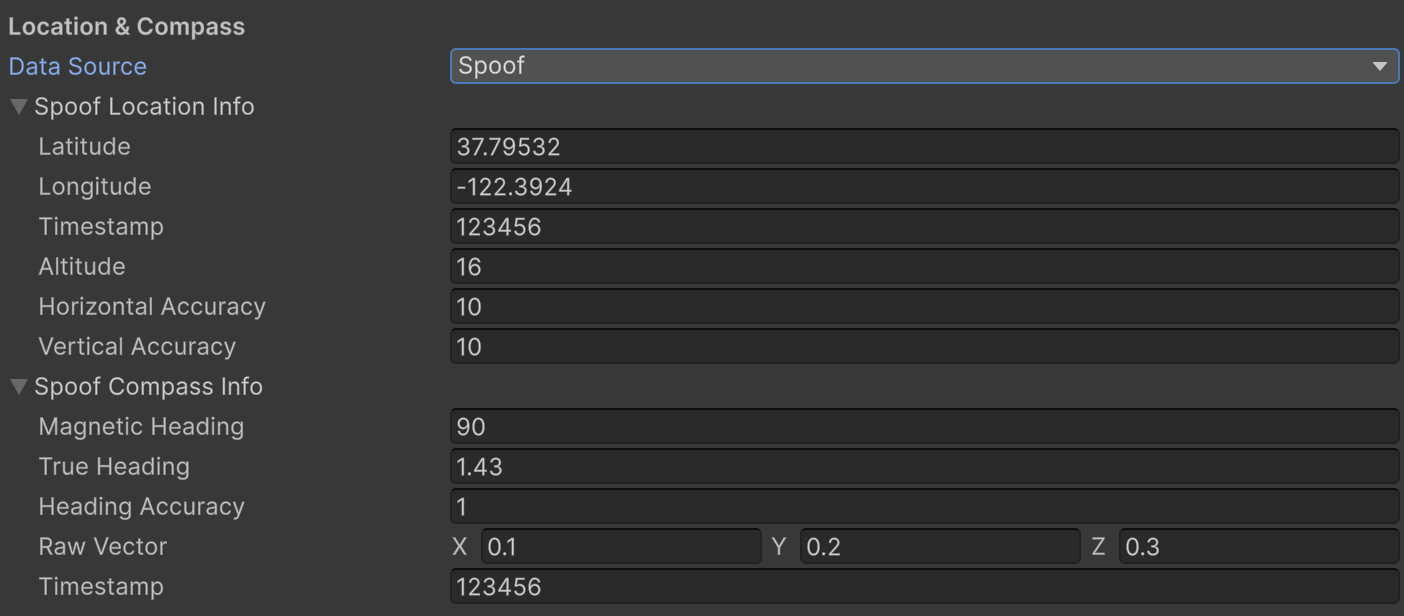Click the Raw Vector Y field showing 0.2
The height and width of the screenshot is (616, 1404).
940,546
